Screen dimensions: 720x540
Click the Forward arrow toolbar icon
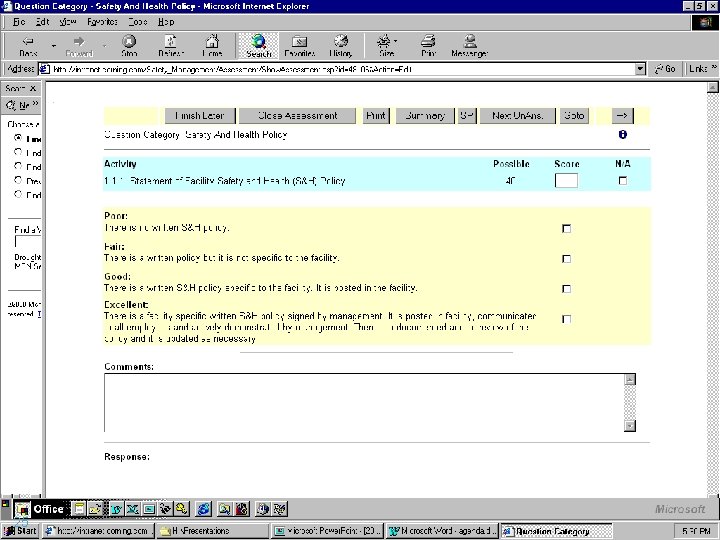tap(79, 42)
